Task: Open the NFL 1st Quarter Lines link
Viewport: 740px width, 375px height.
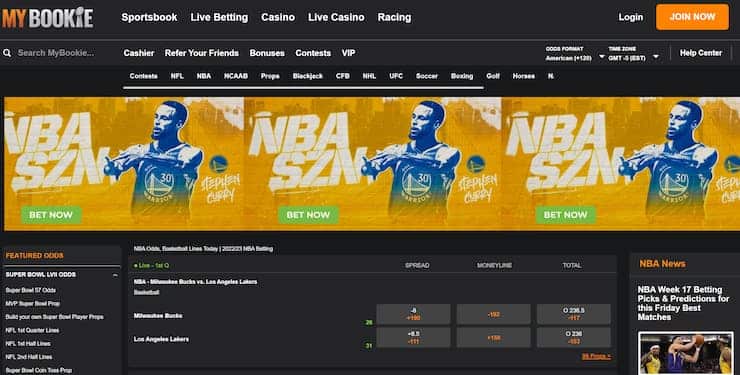Action: (32, 330)
